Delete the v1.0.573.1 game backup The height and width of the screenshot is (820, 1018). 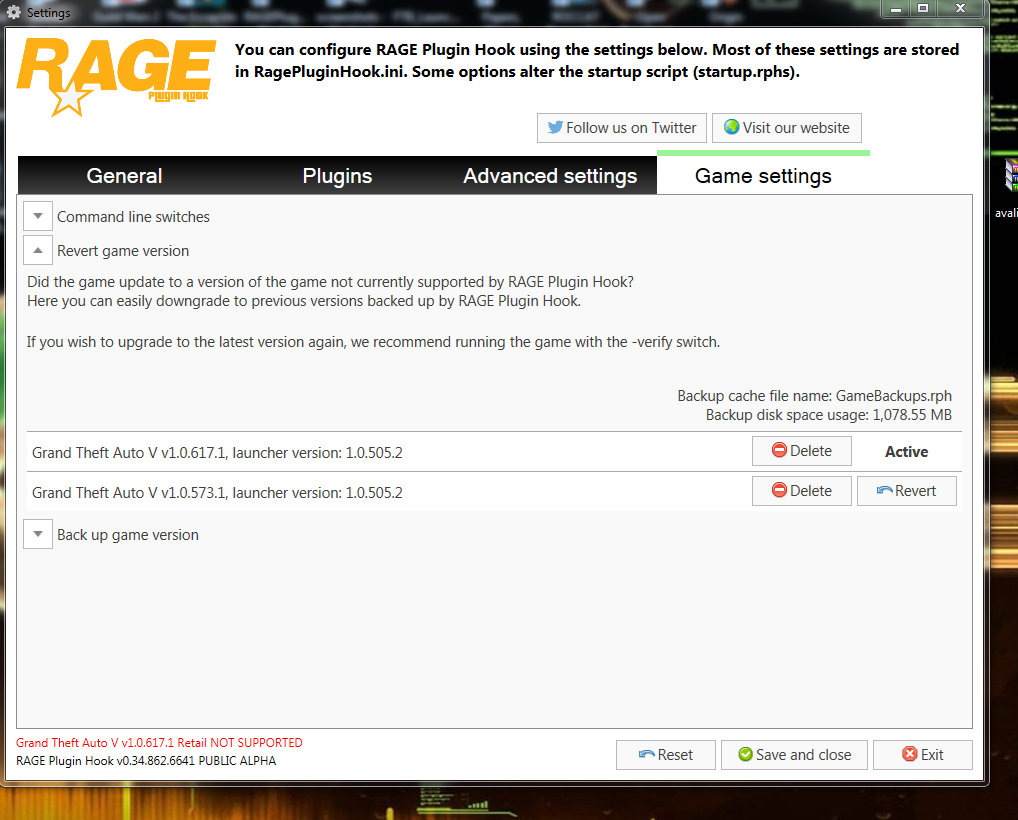(x=802, y=491)
